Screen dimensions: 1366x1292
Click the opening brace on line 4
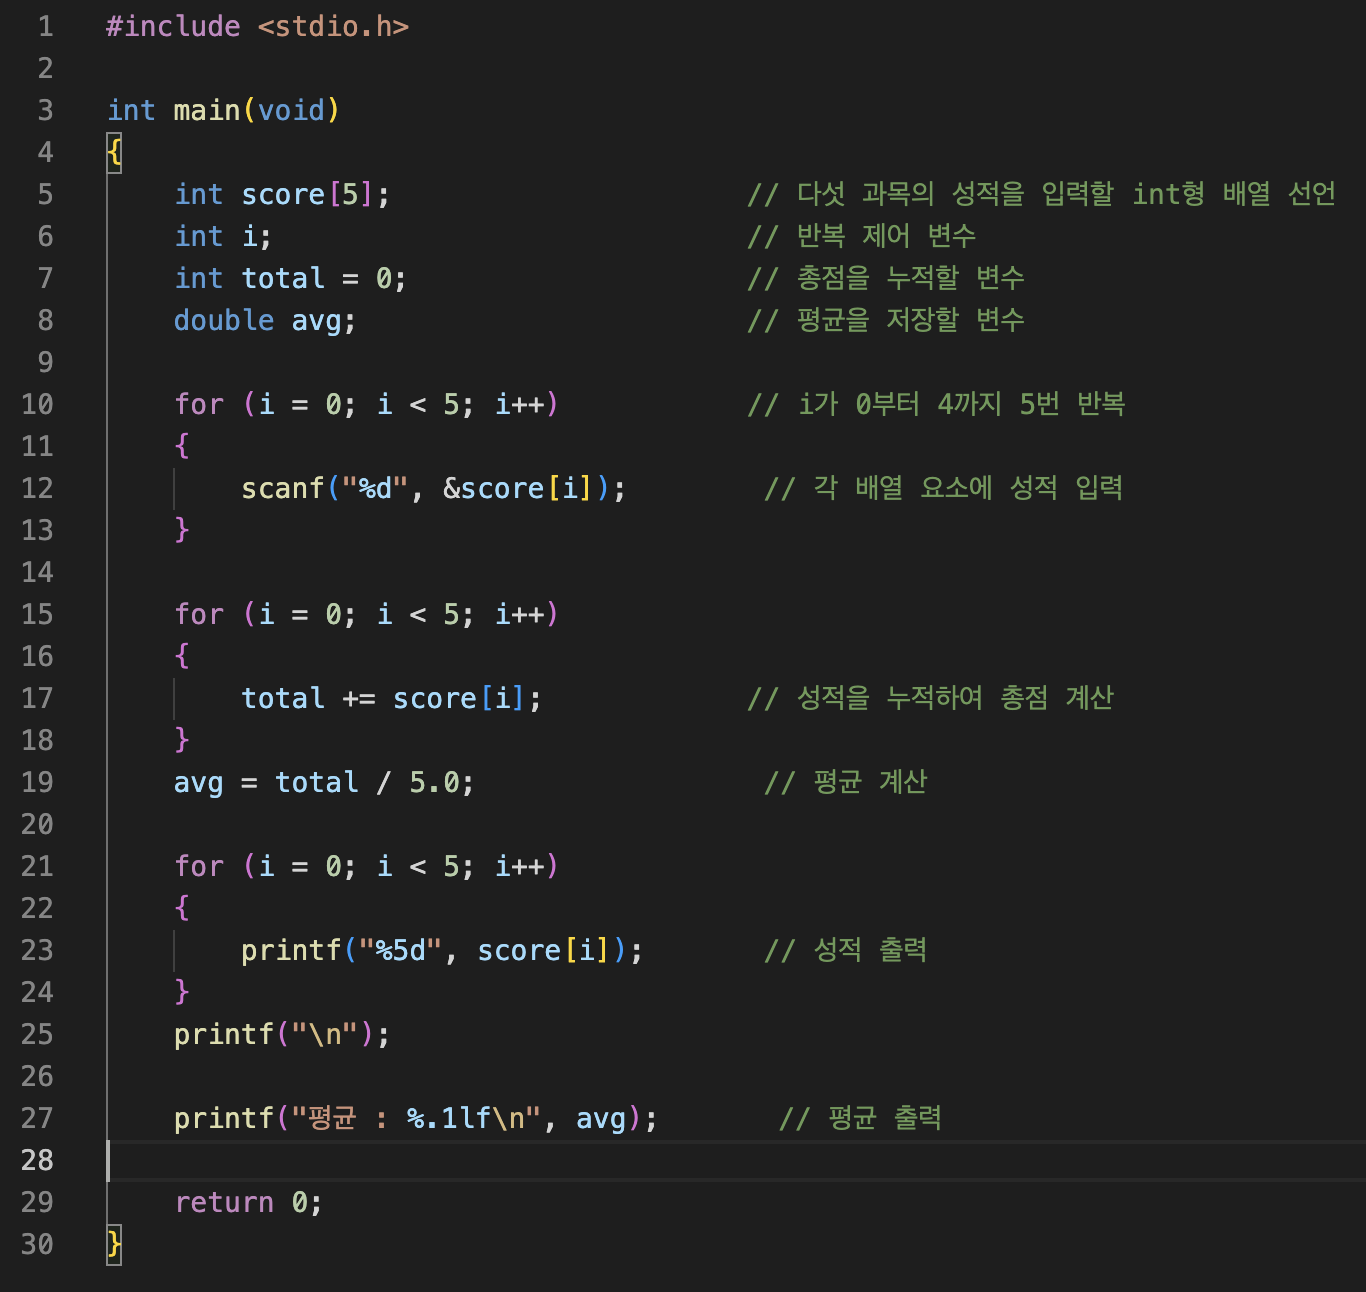point(114,152)
